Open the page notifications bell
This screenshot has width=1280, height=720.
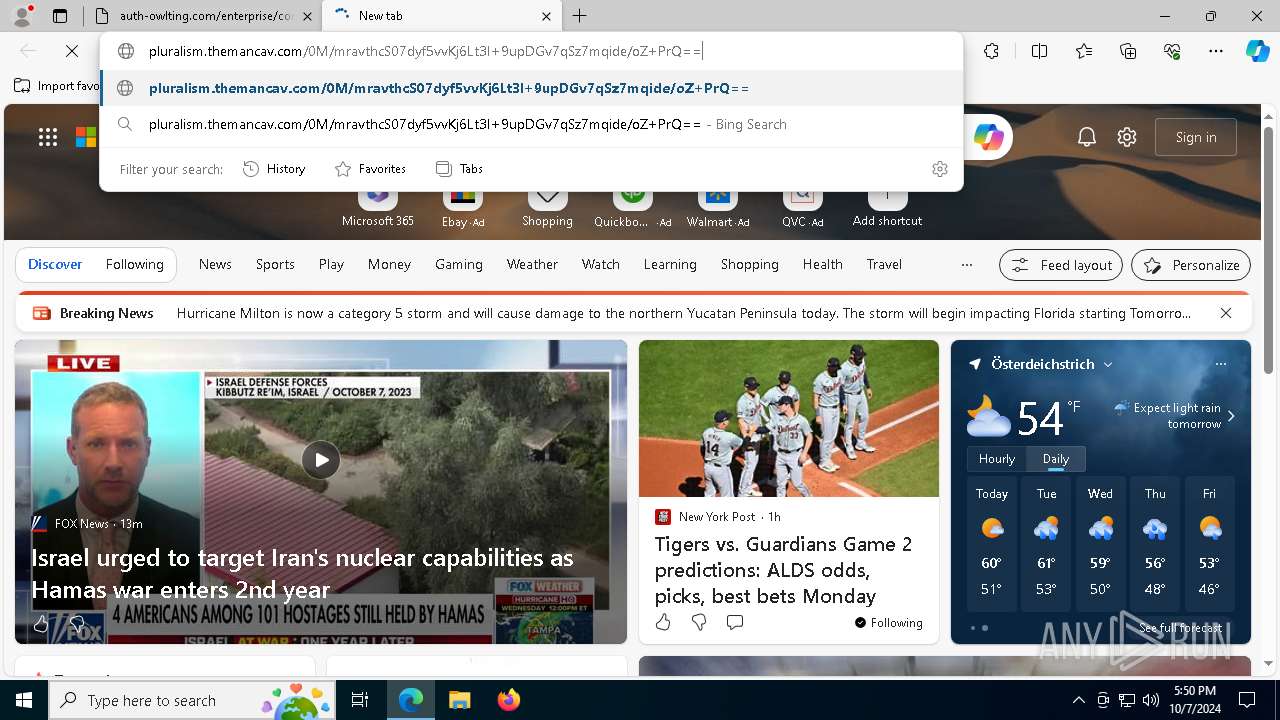click(1087, 137)
